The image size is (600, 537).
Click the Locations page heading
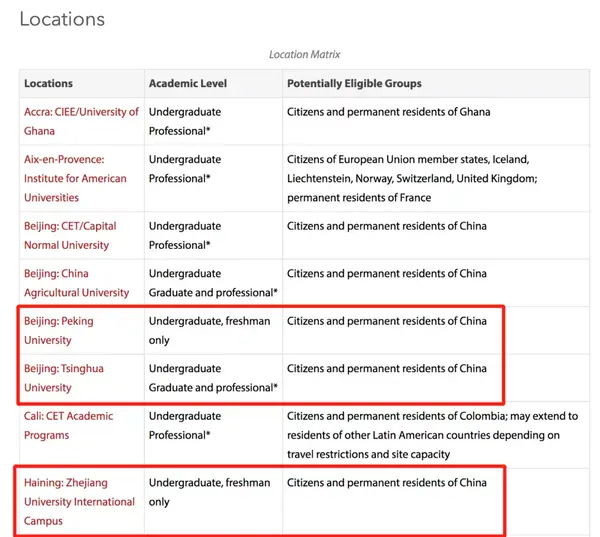coord(62,19)
